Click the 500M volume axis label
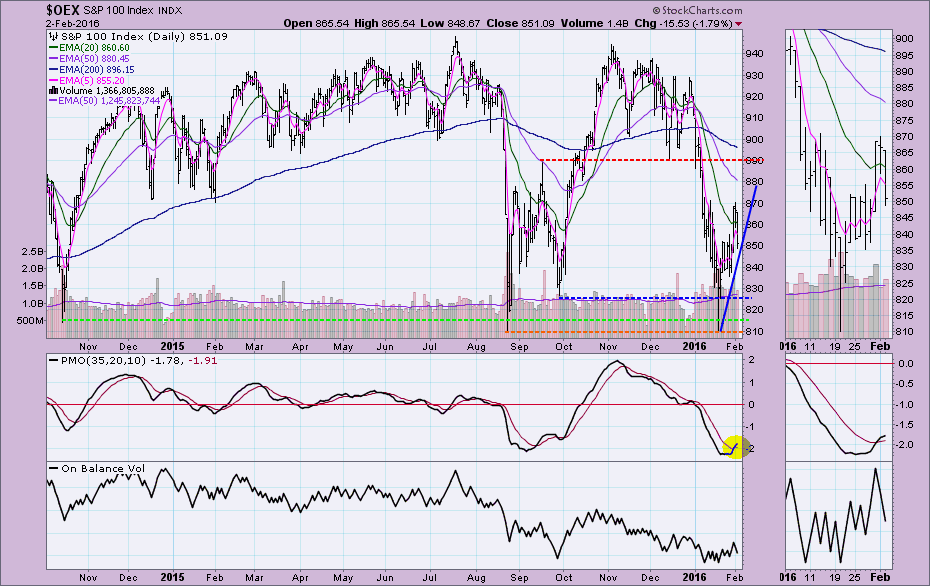The width and height of the screenshot is (930, 586). tap(30, 321)
